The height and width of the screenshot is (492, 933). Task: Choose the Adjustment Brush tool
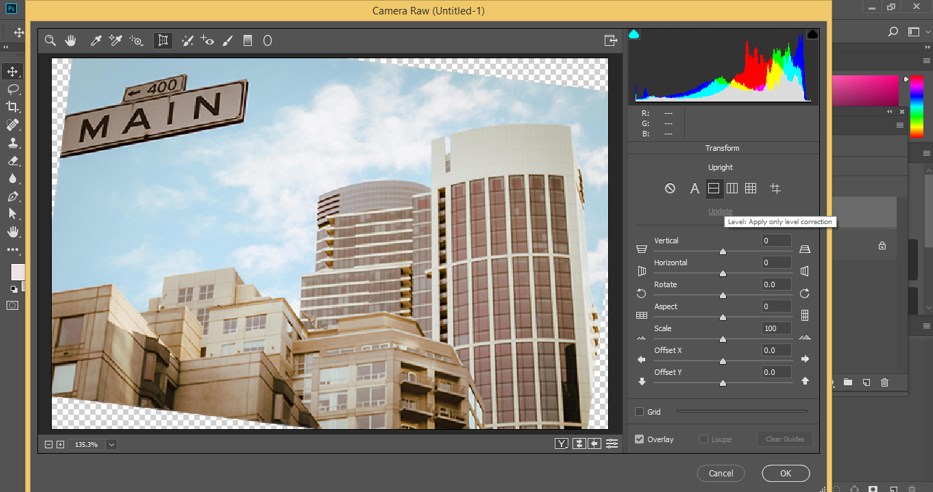pos(227,41)
